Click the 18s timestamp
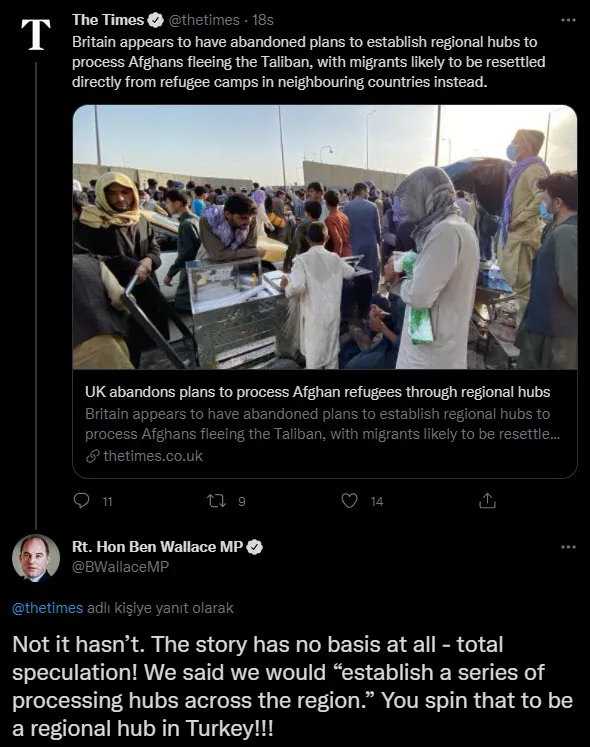The image size is (590, 747). pyautogui.click(x=263, y=20)
